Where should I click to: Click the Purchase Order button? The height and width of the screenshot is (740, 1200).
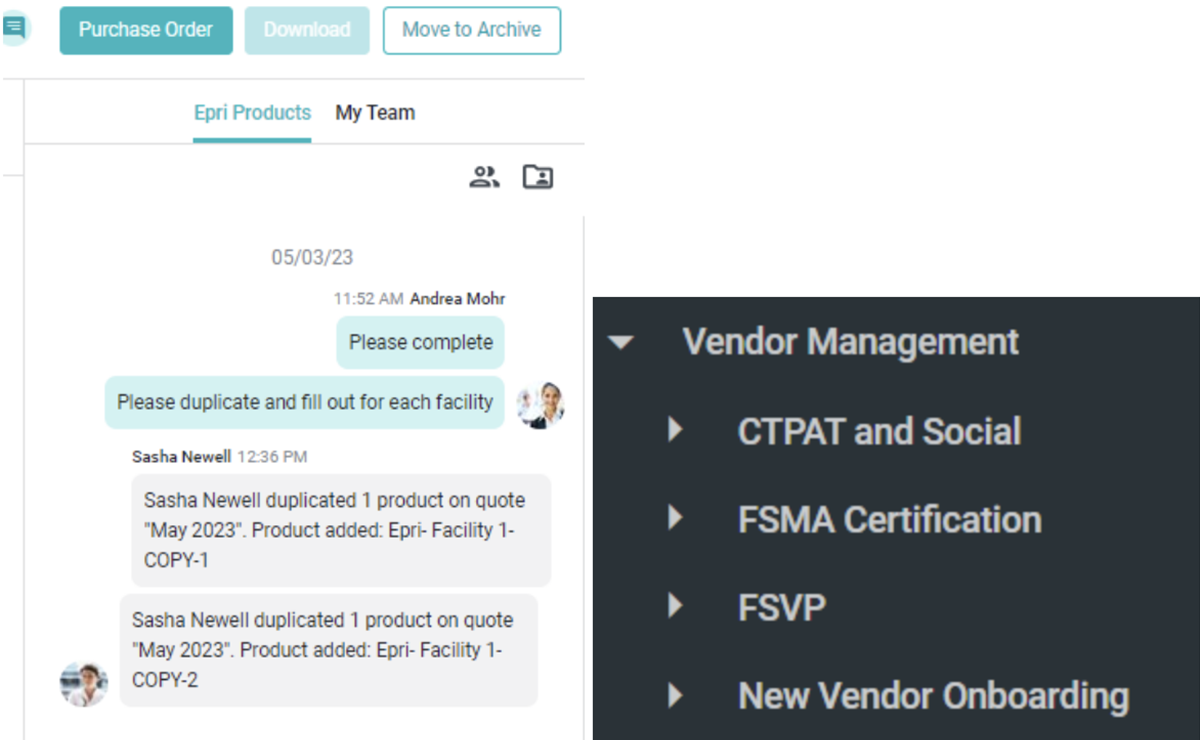145,30
